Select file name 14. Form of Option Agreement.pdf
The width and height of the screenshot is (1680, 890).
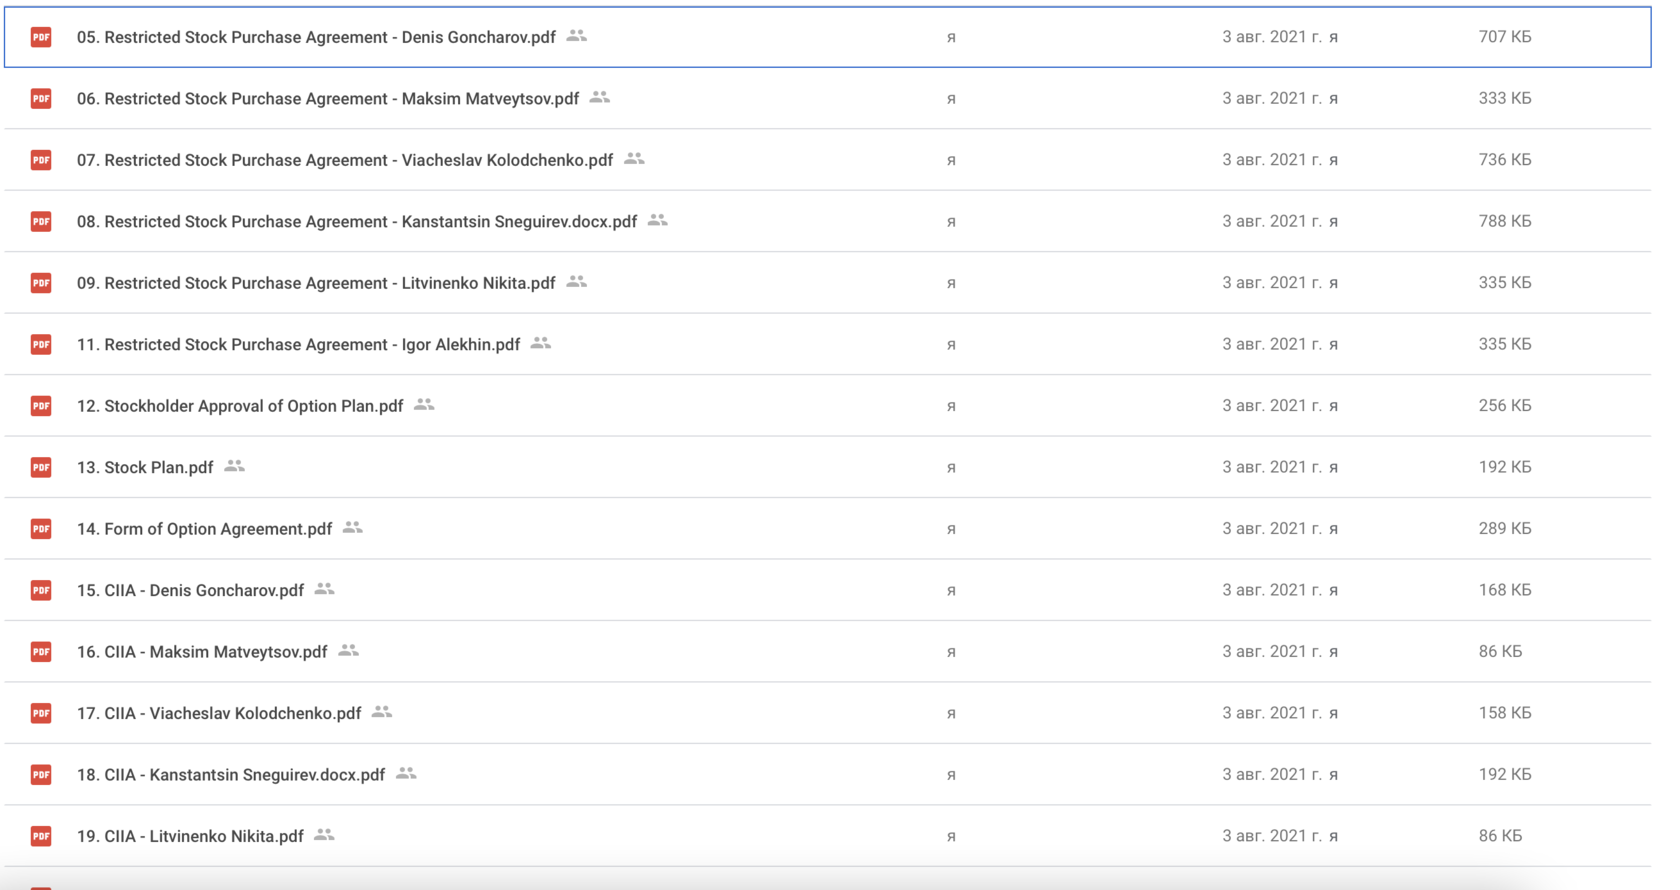coord(204,529)
